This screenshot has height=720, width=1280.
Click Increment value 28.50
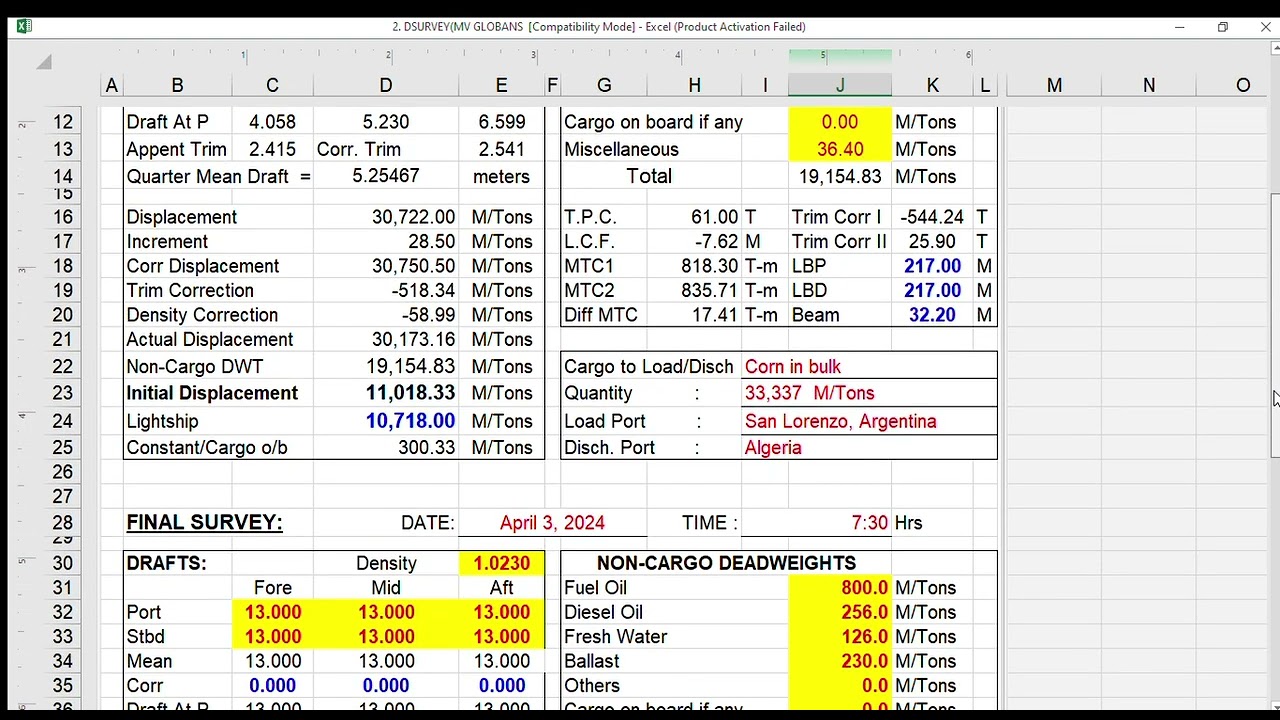(432, 242)
